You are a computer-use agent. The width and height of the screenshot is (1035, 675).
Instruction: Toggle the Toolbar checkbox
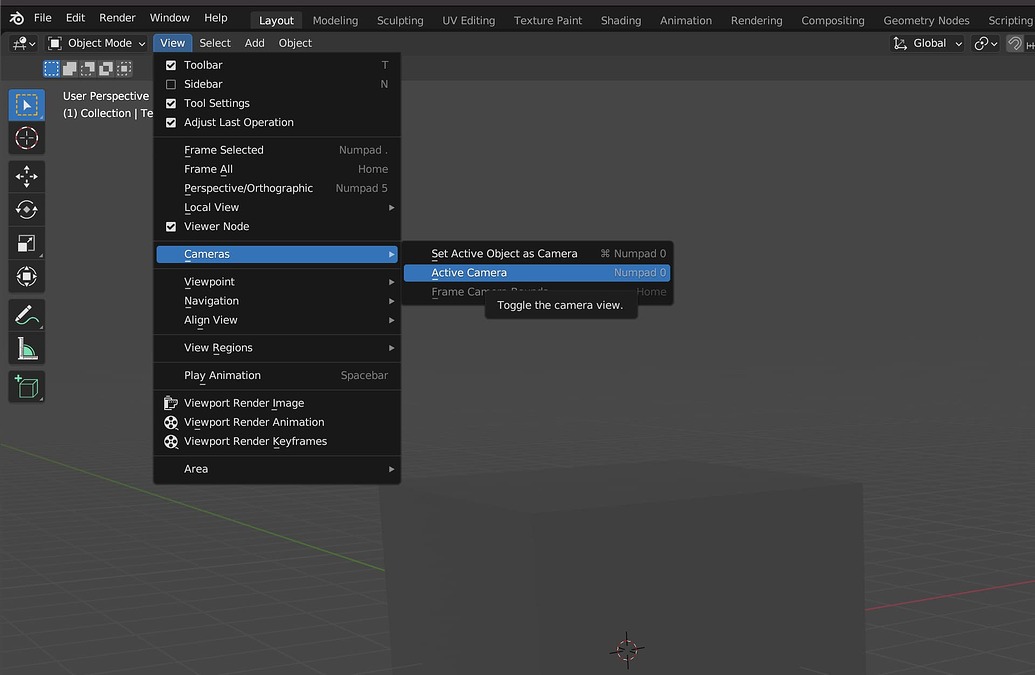pos(171,65)
